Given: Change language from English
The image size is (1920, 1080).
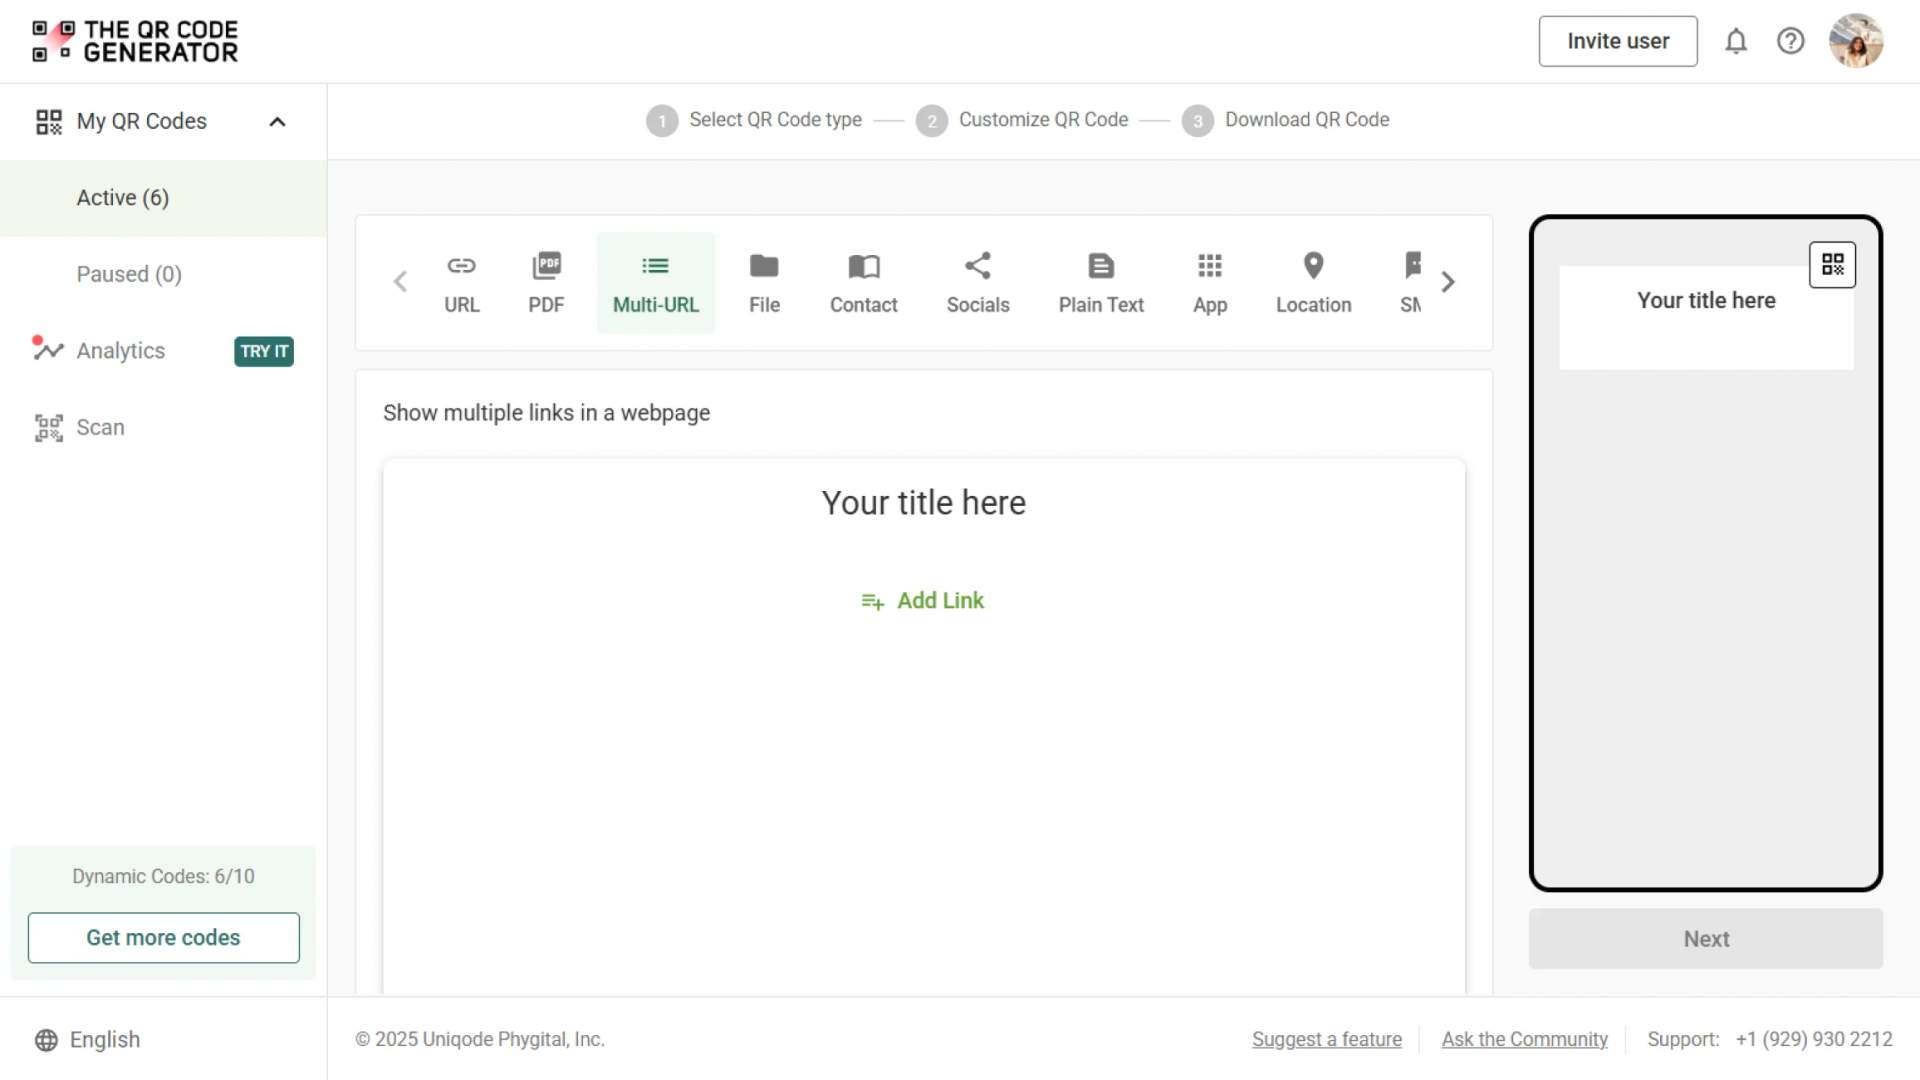Looking at the screenshot, I should coord(88,1040).
